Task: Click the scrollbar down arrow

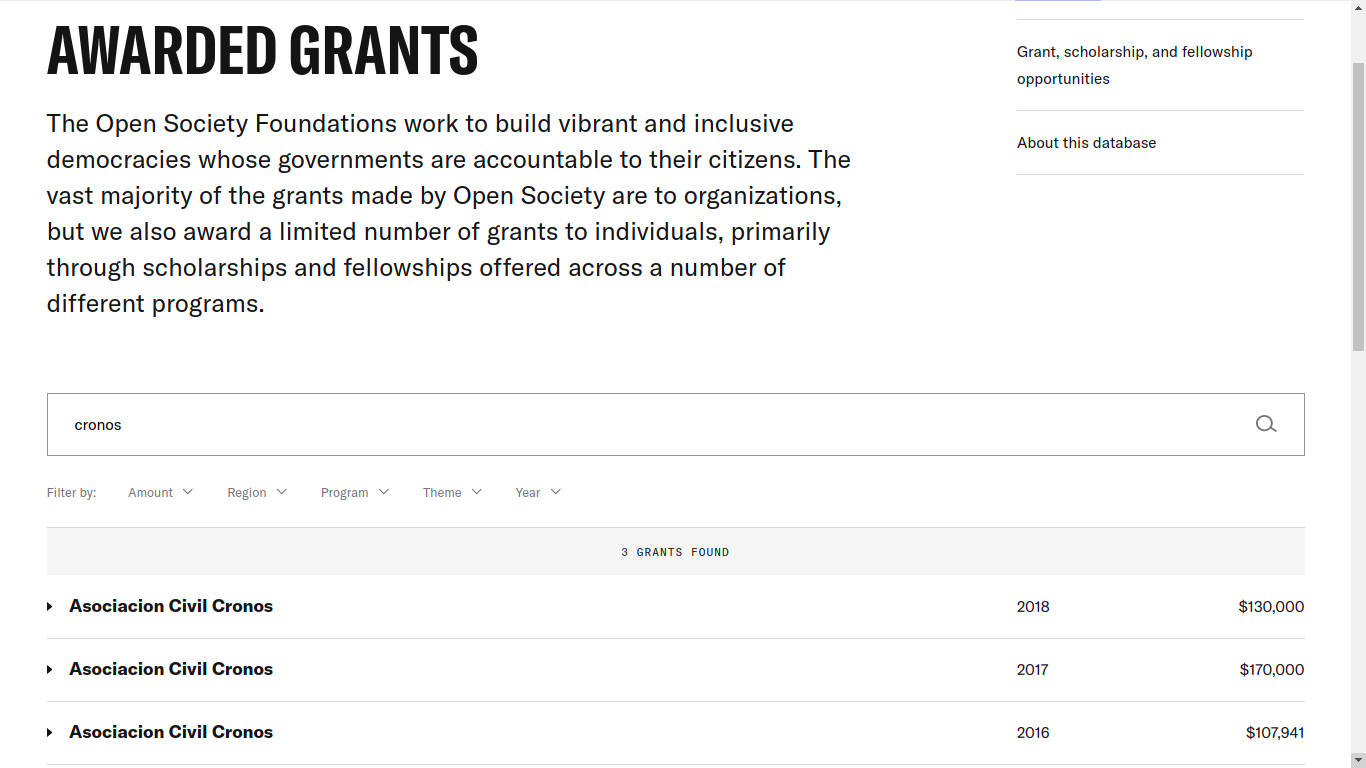Action: point(1357,760)
